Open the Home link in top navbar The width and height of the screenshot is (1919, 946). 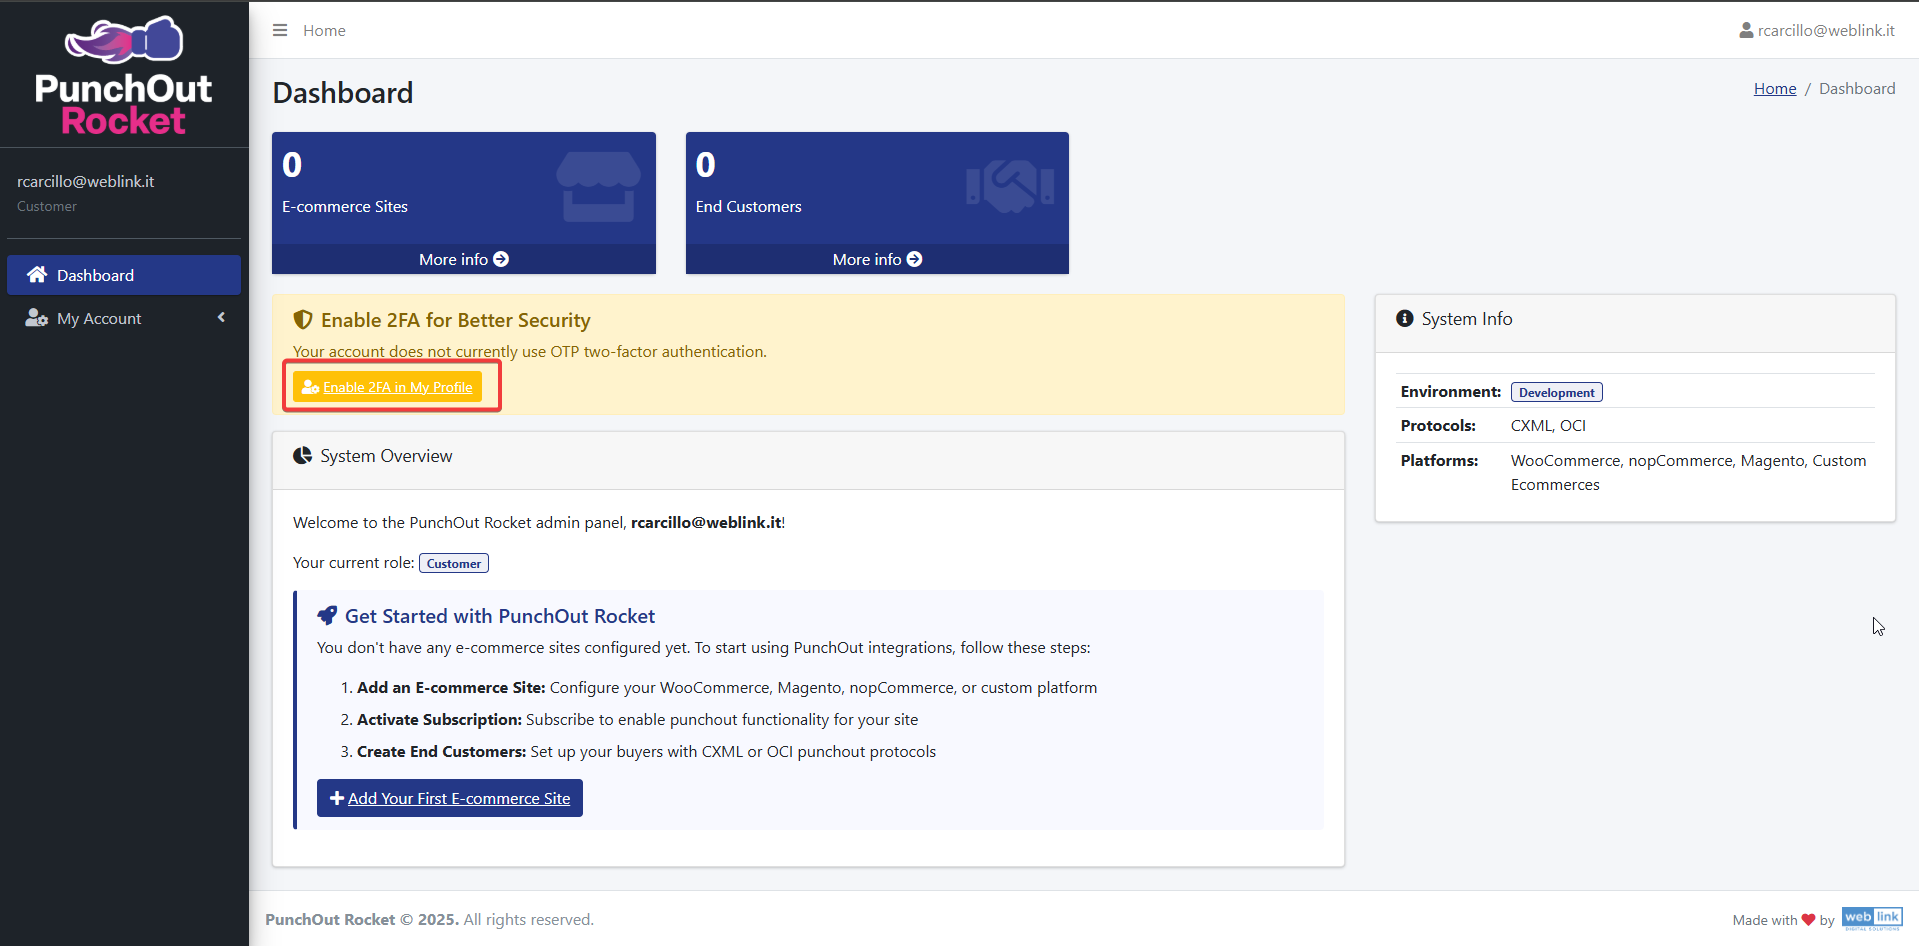324,31
